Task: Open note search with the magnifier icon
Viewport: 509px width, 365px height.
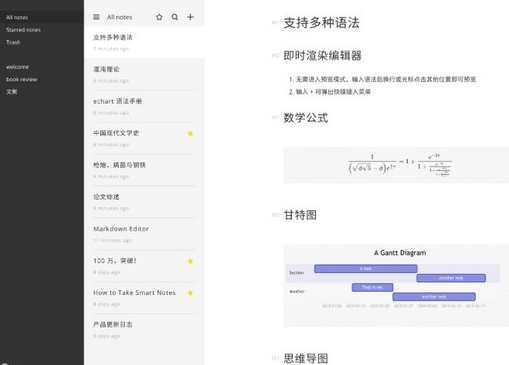Action: (175, 17)
